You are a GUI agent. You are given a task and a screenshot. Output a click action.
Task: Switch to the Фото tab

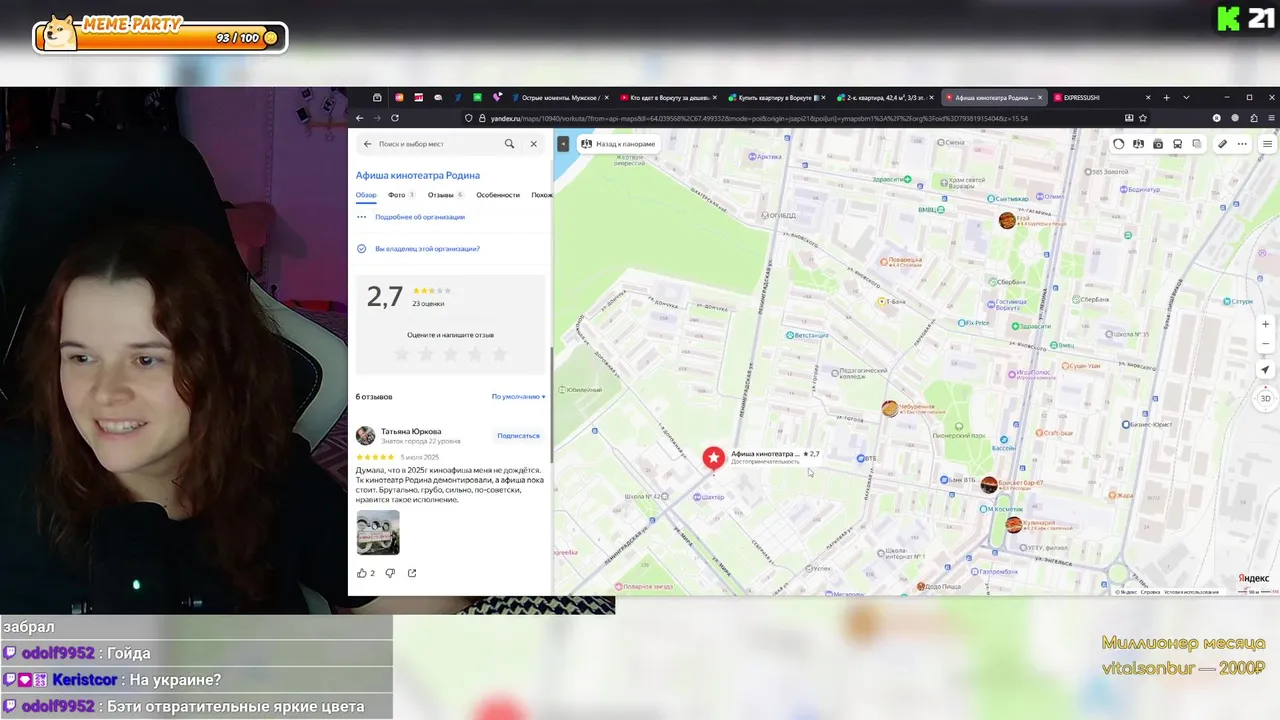click(401, 195)
